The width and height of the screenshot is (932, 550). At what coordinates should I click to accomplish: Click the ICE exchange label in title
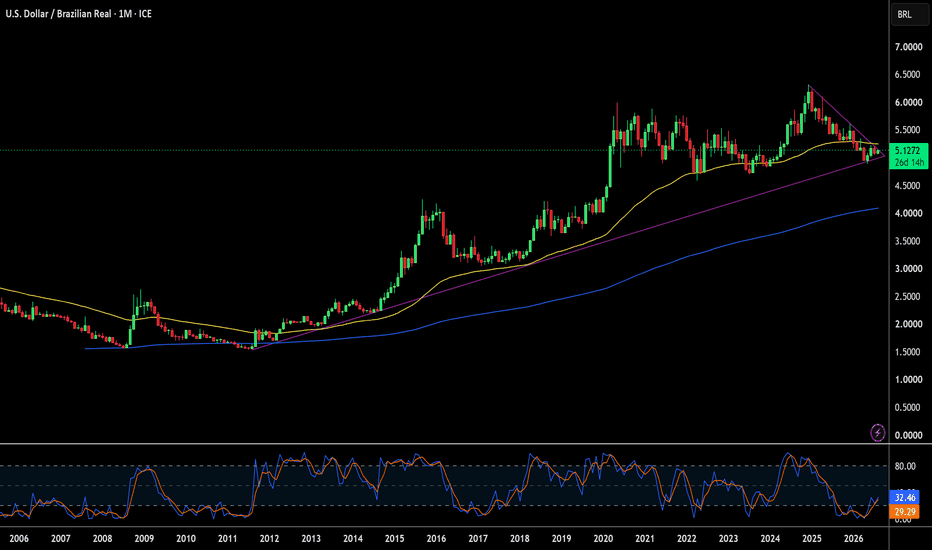tap(145, 14)
